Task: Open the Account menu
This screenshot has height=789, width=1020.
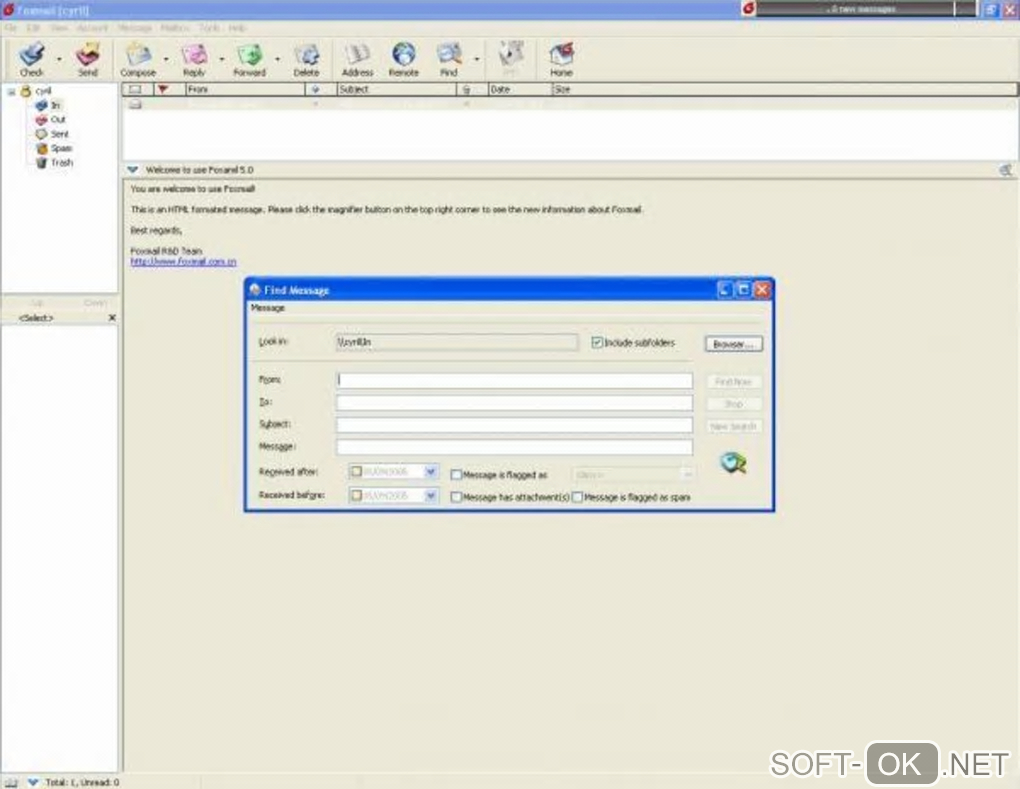Action: (x=92, y=28)
